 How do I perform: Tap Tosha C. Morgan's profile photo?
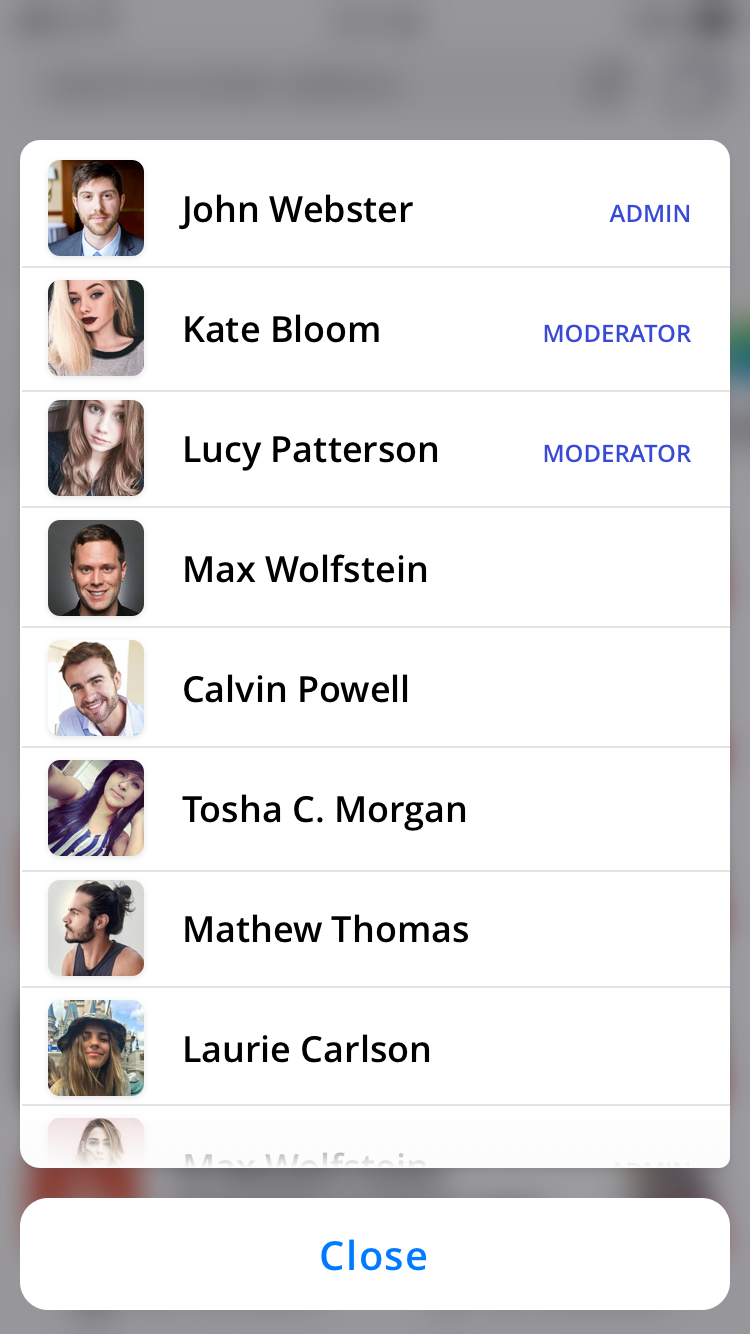pos(96,808)
